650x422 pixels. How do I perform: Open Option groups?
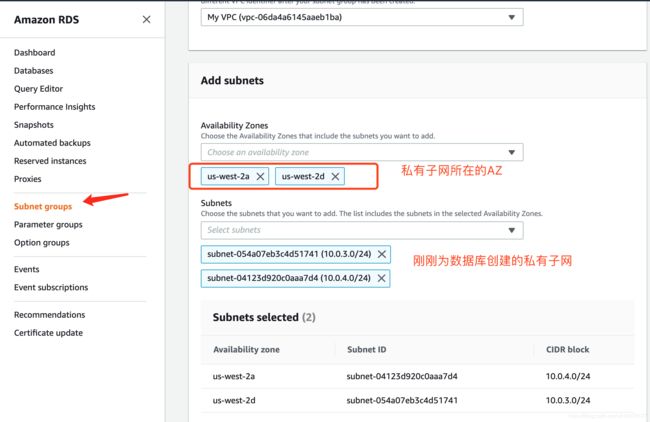coord(42,243)
